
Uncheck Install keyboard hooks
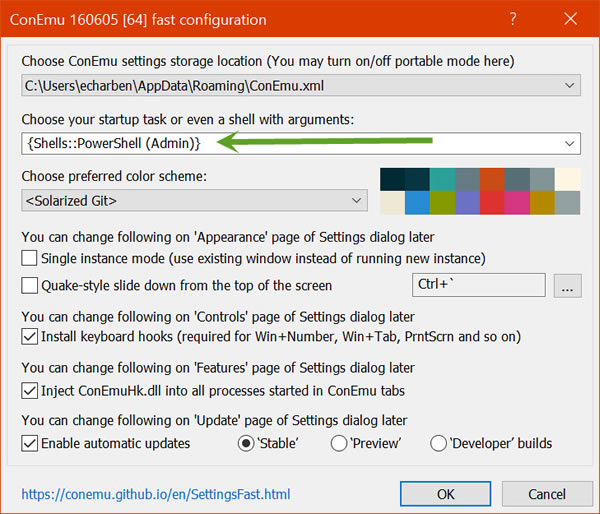(x=29, y=337)
